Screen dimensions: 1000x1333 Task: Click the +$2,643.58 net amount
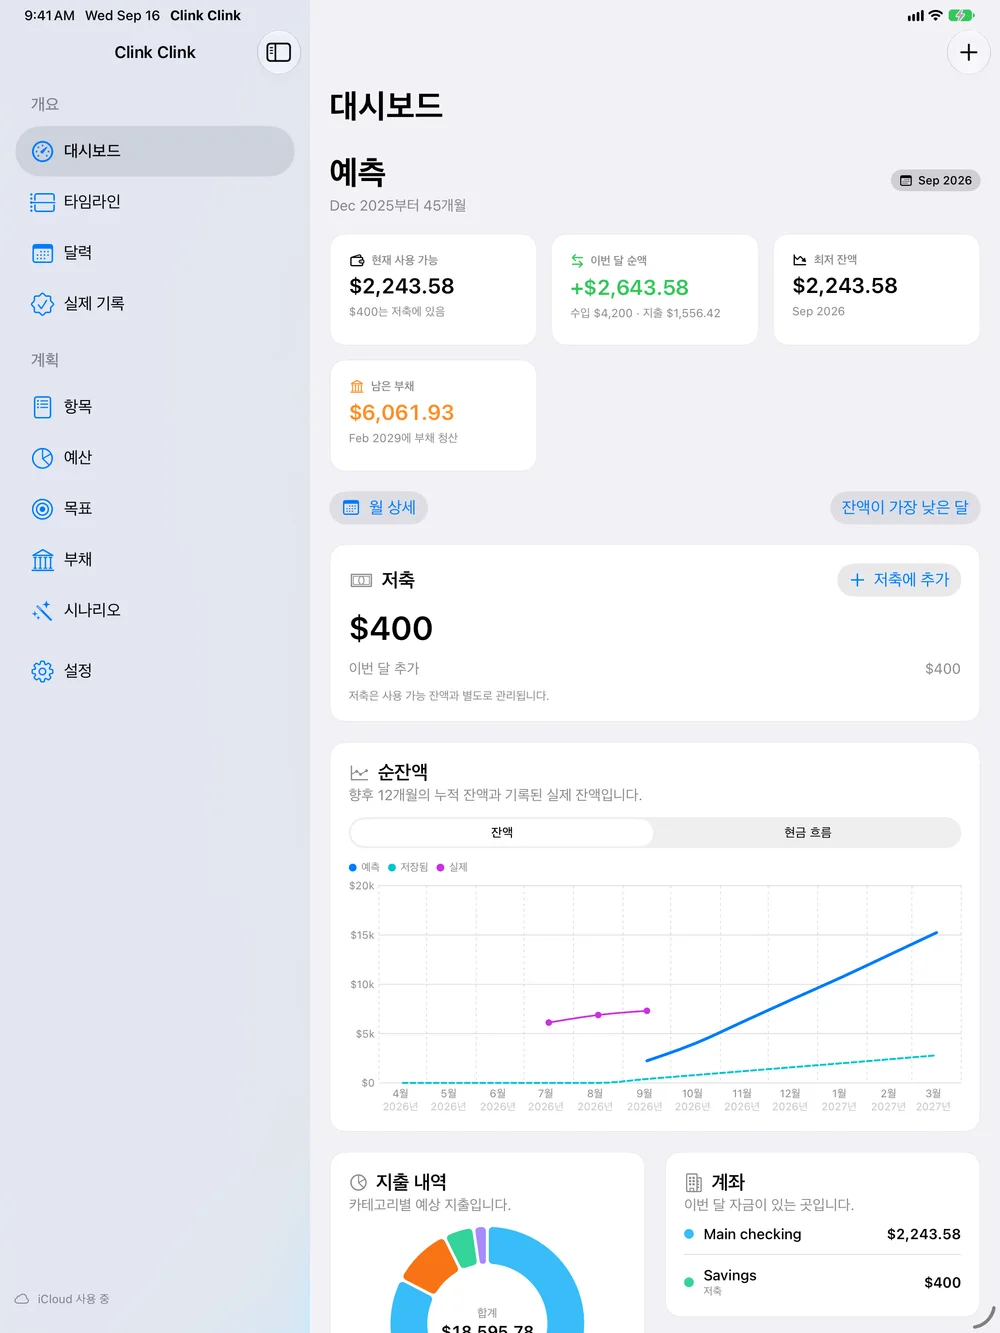[x=629, y=288]
